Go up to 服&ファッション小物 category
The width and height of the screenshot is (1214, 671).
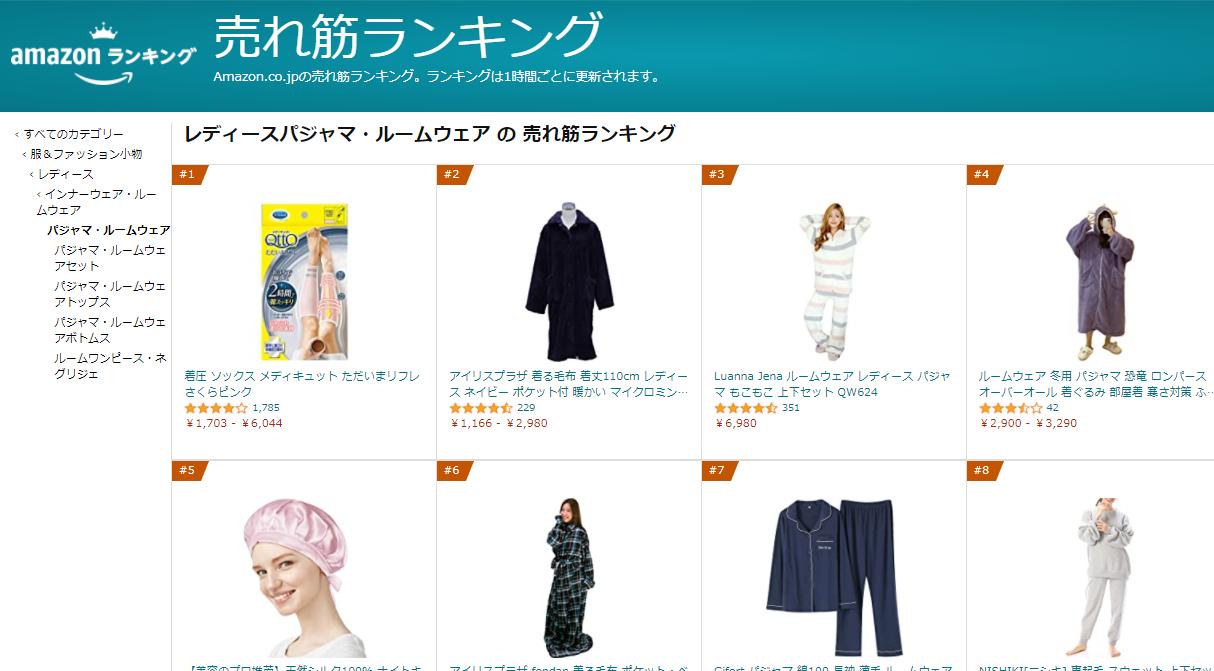pyautogui.click(x=86, y=154)
